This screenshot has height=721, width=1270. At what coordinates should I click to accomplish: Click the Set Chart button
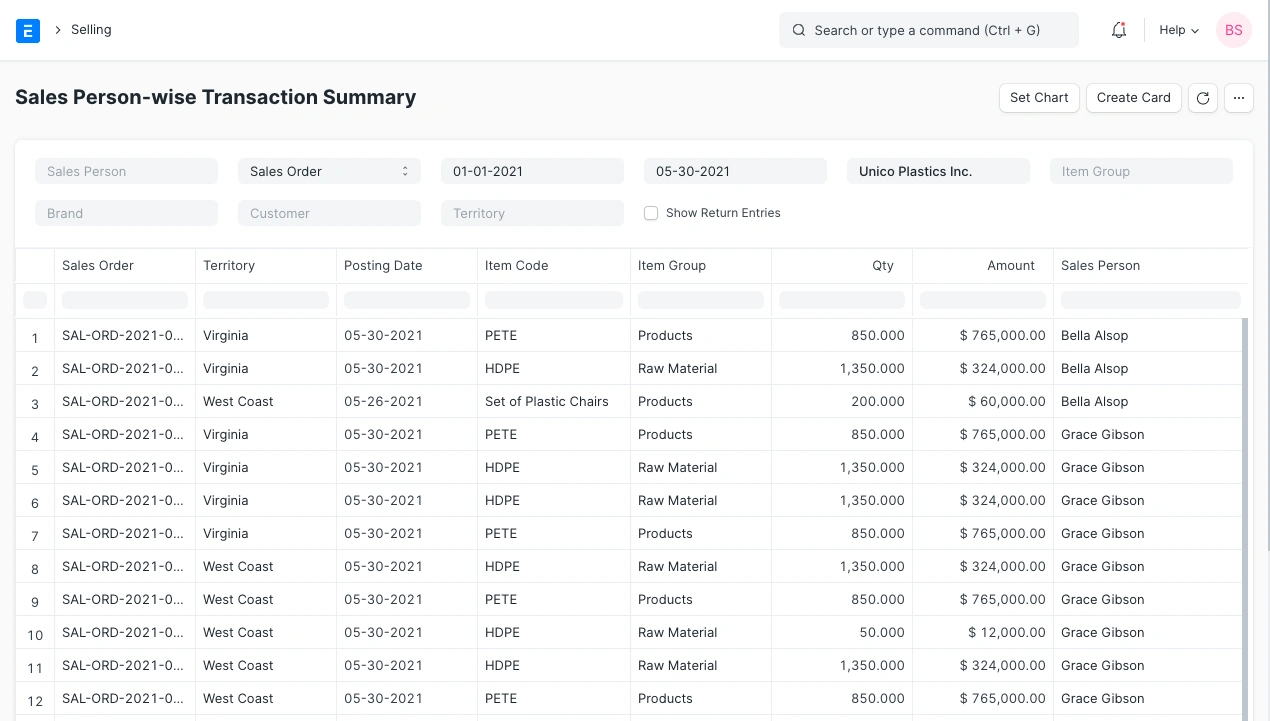pyautogui.click(x=1039, y=98)
